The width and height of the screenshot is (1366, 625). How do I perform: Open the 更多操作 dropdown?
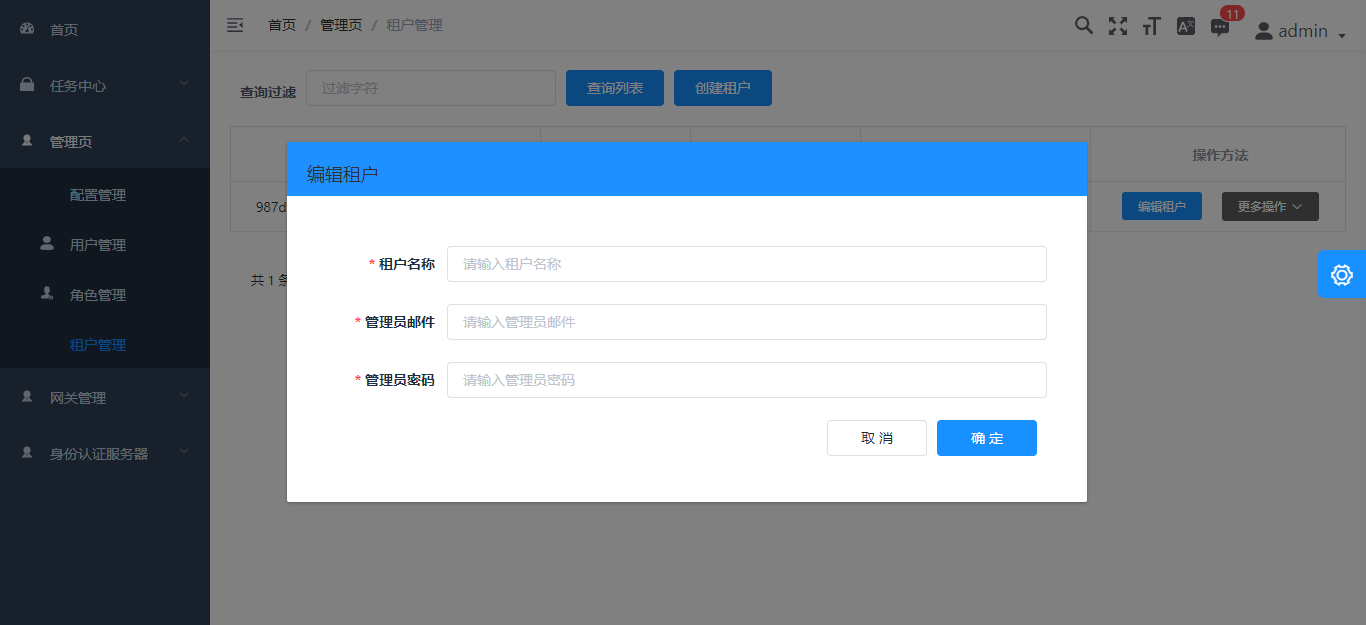click(x=1269, y=206)
